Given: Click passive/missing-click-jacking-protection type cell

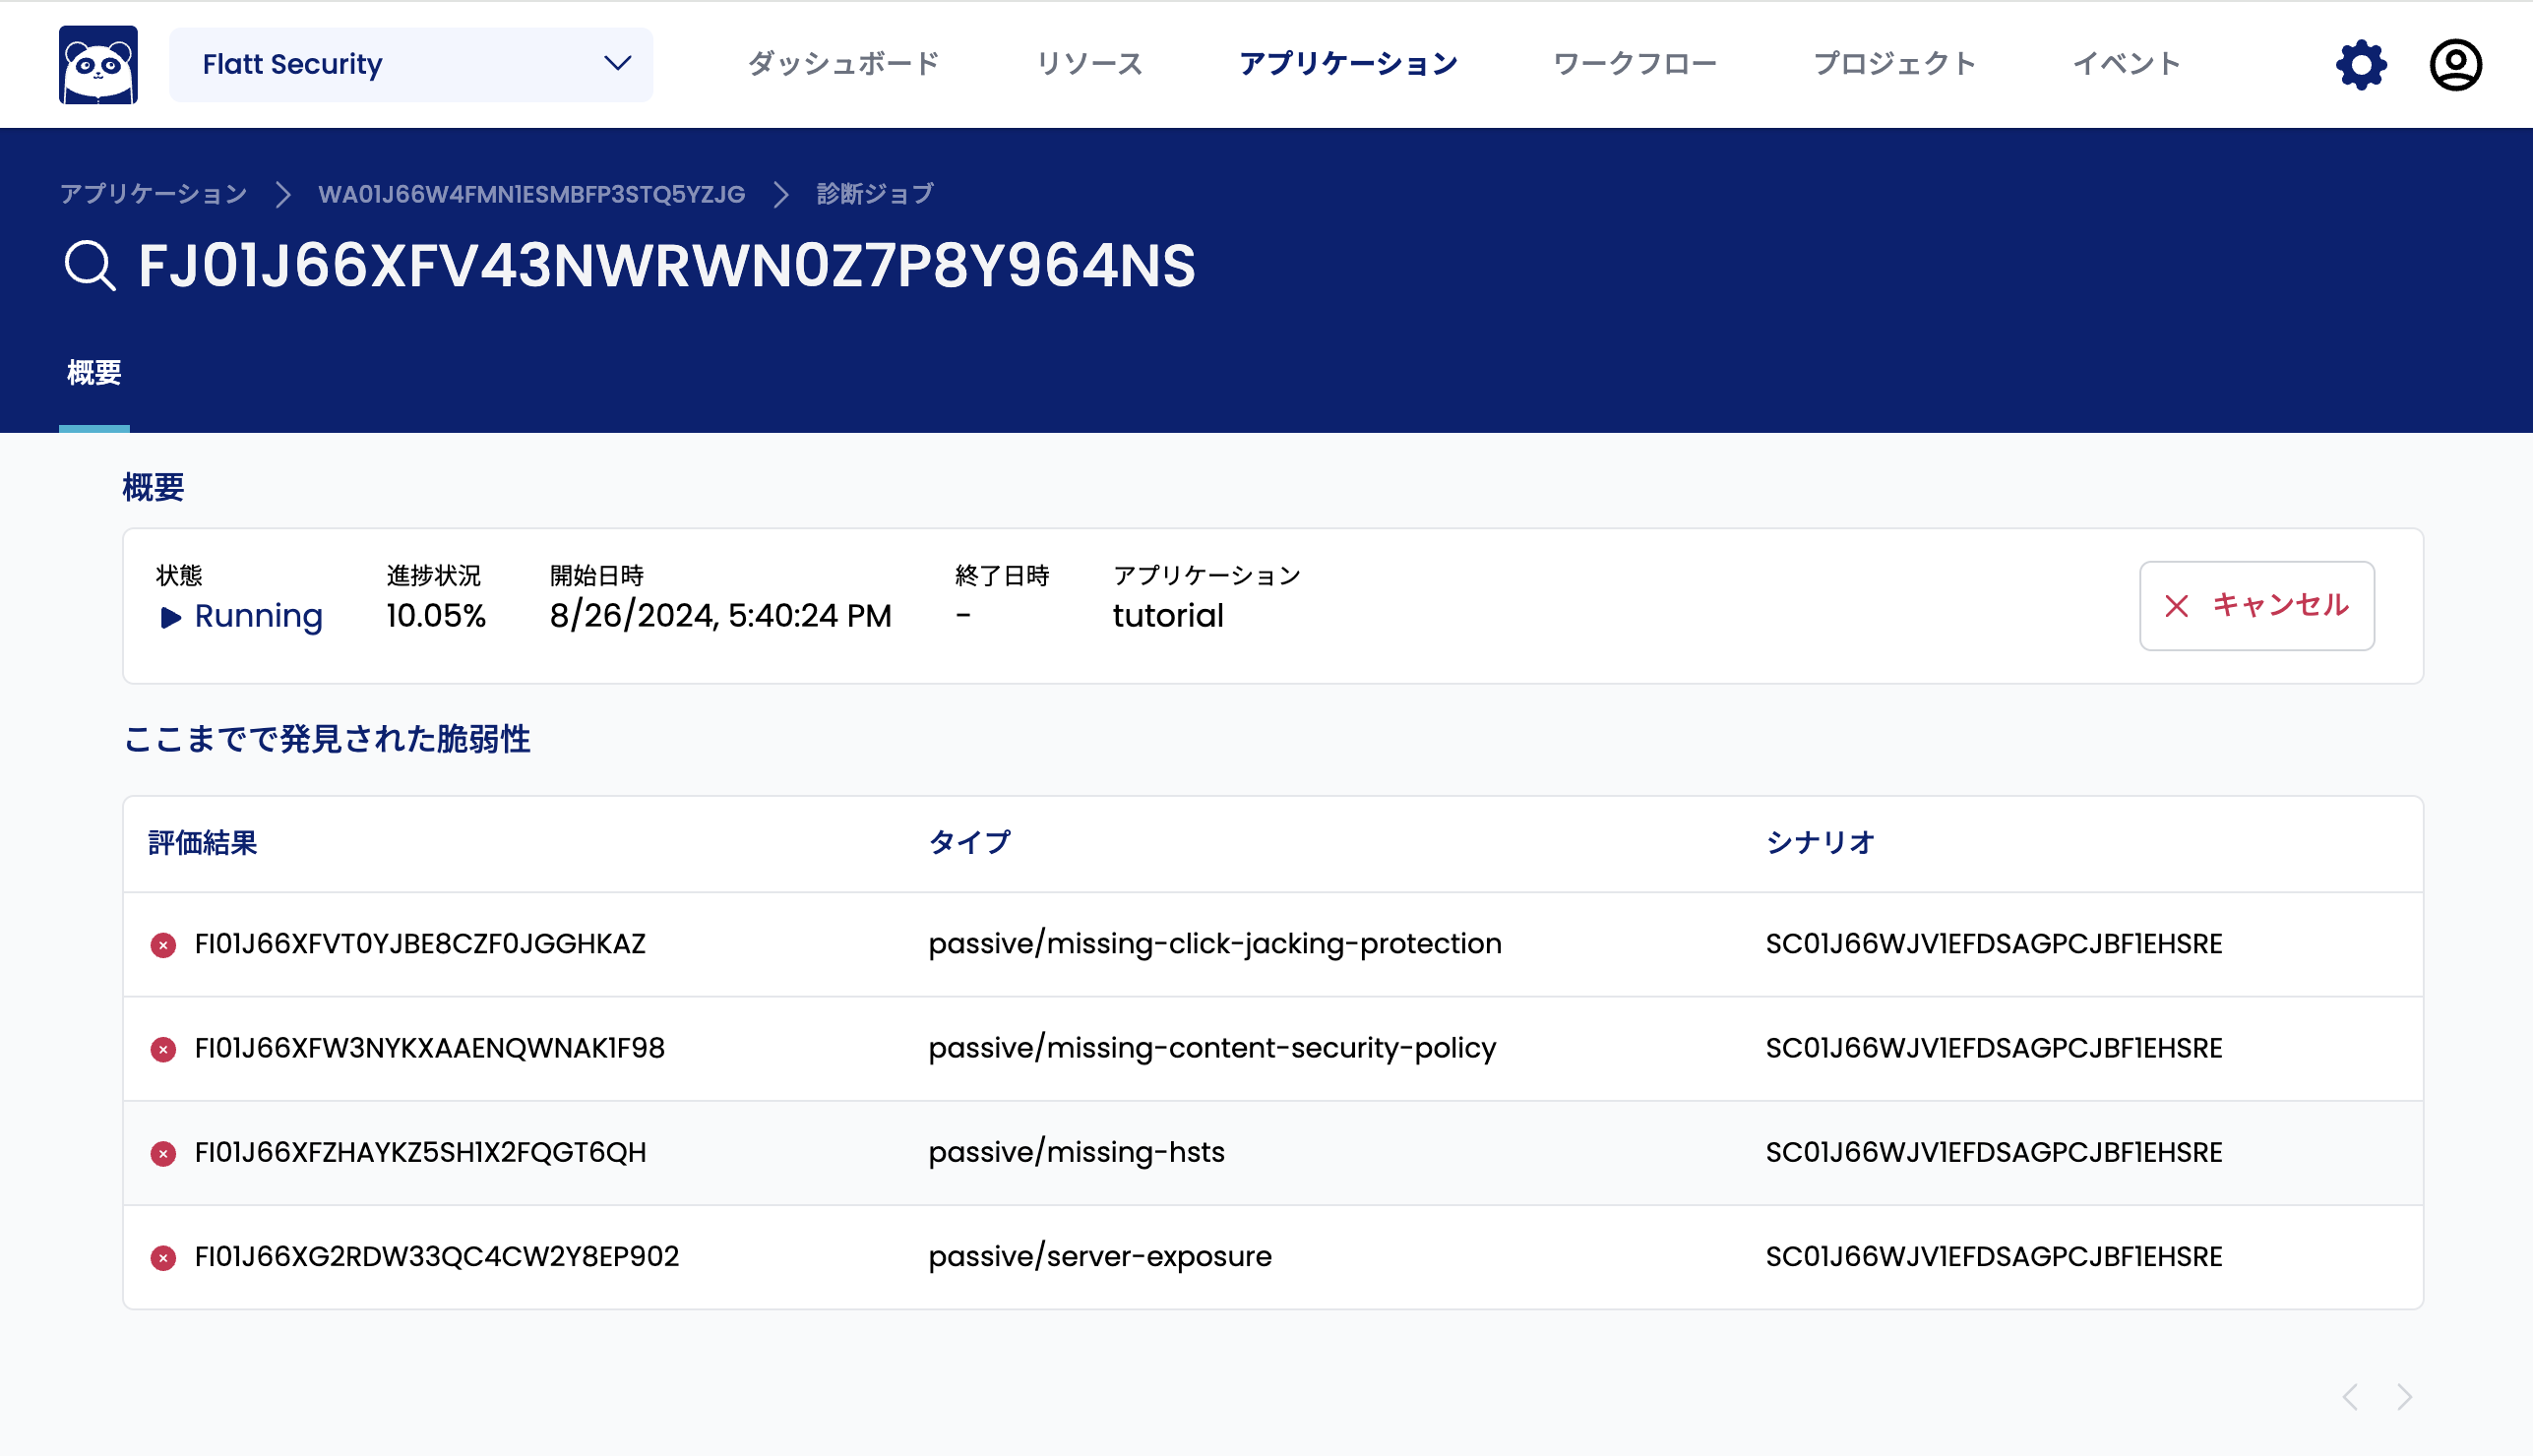Looking at the screenshot, I should pos(1215,944).
